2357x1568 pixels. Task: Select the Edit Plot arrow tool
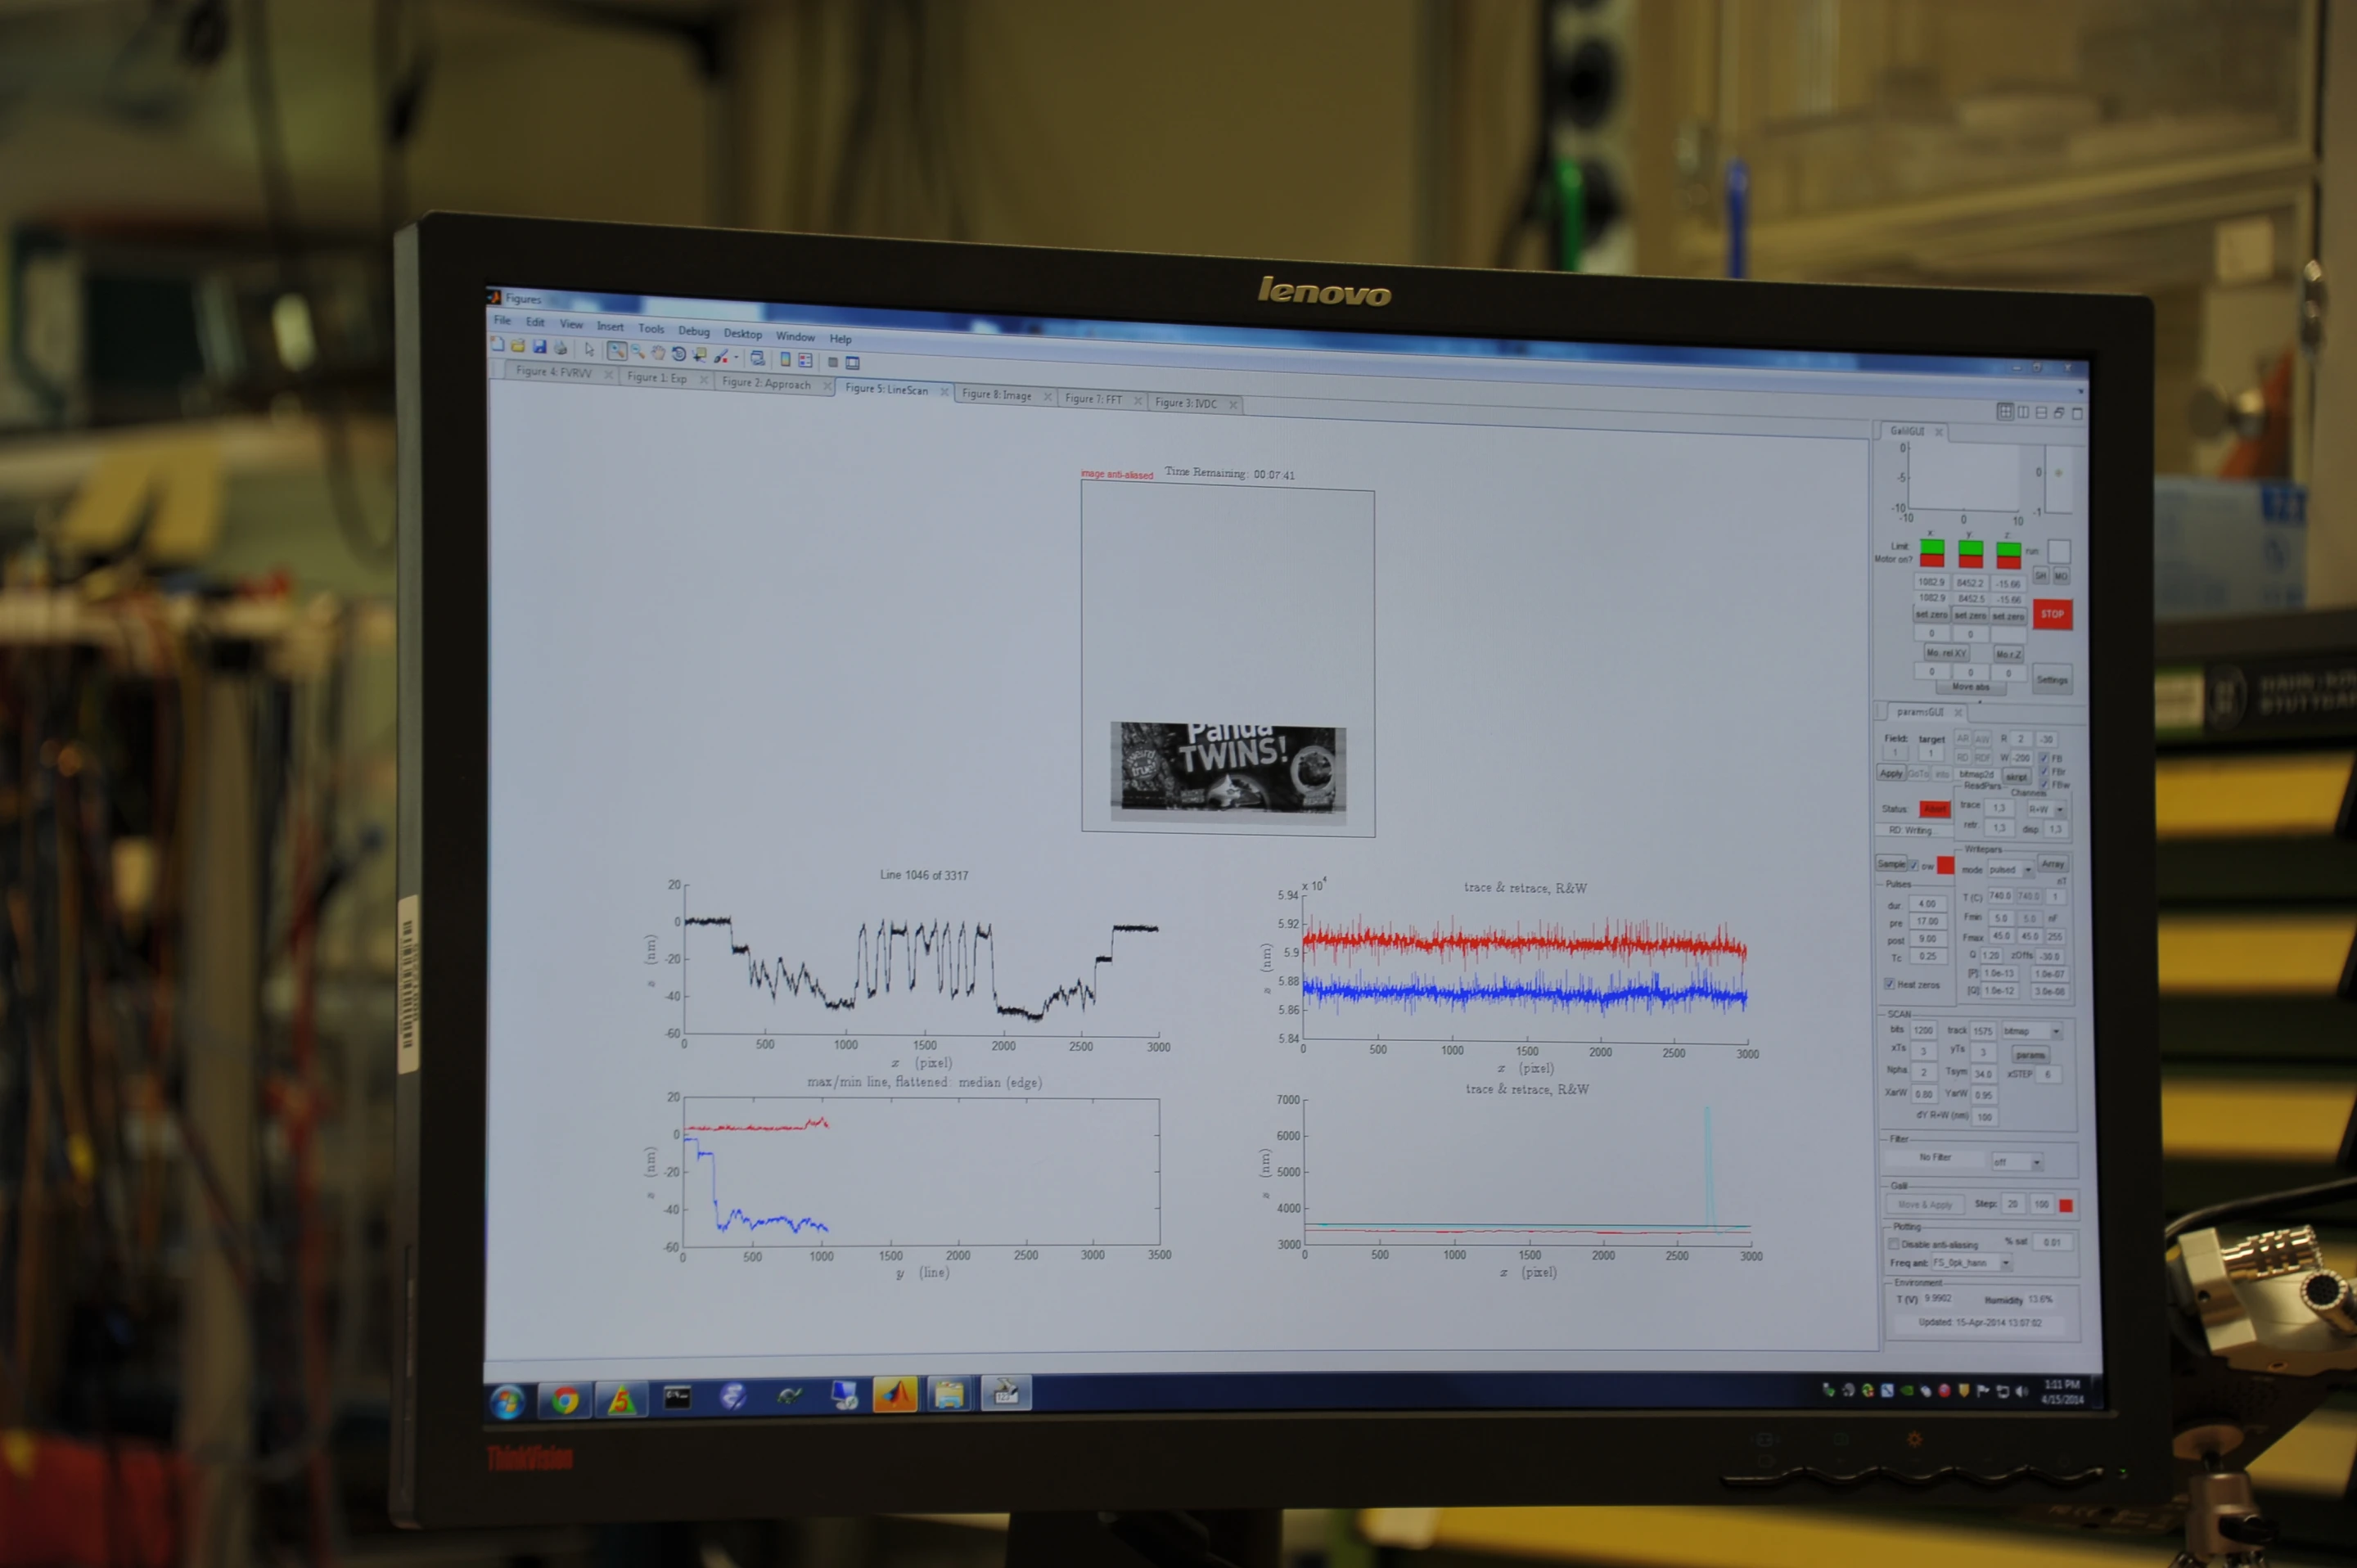[x=589, y=349]
